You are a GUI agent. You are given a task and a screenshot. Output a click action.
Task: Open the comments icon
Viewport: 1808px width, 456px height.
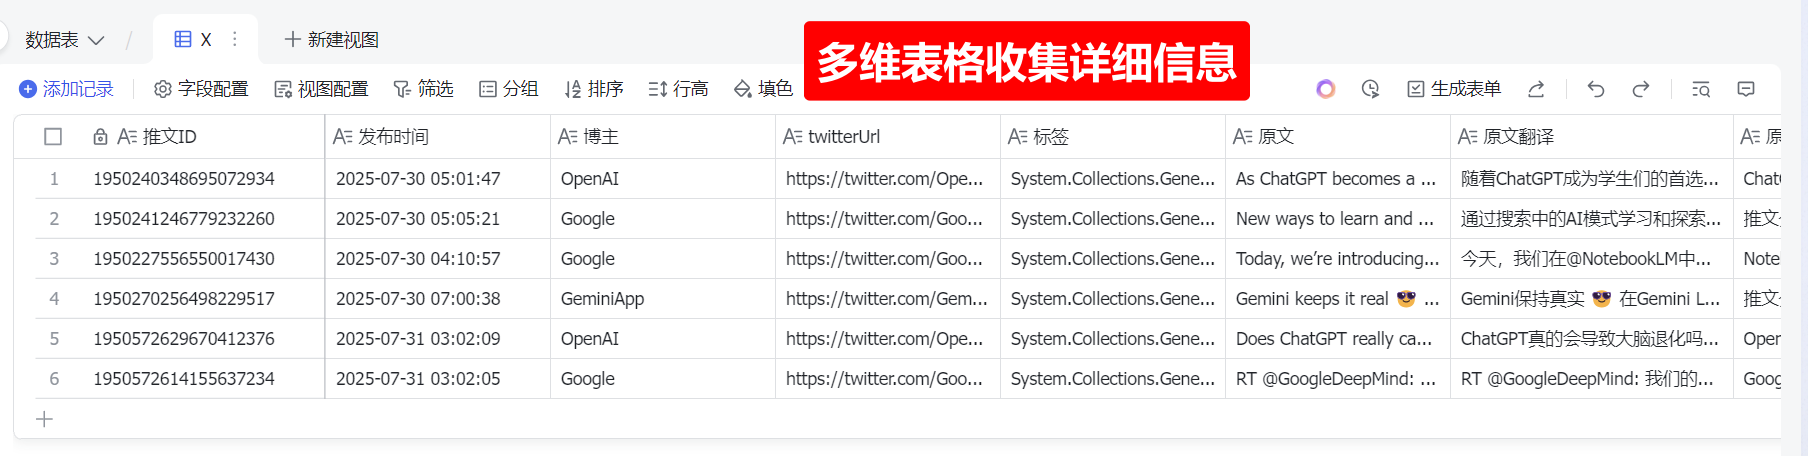1746,89
